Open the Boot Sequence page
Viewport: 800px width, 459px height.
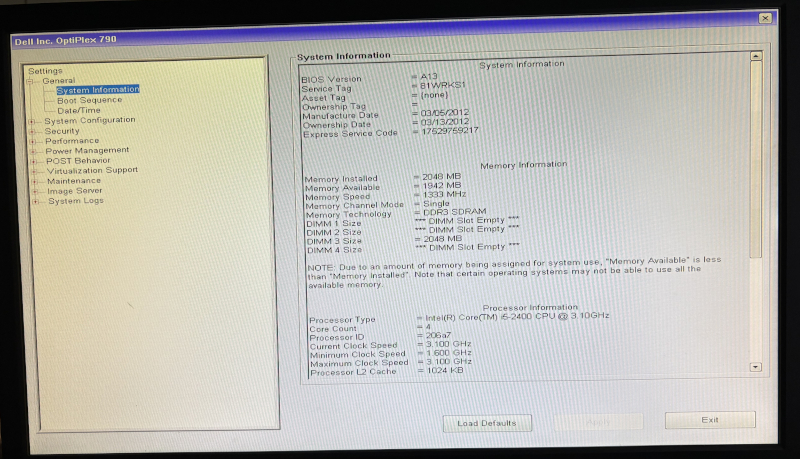click(89, 100)
